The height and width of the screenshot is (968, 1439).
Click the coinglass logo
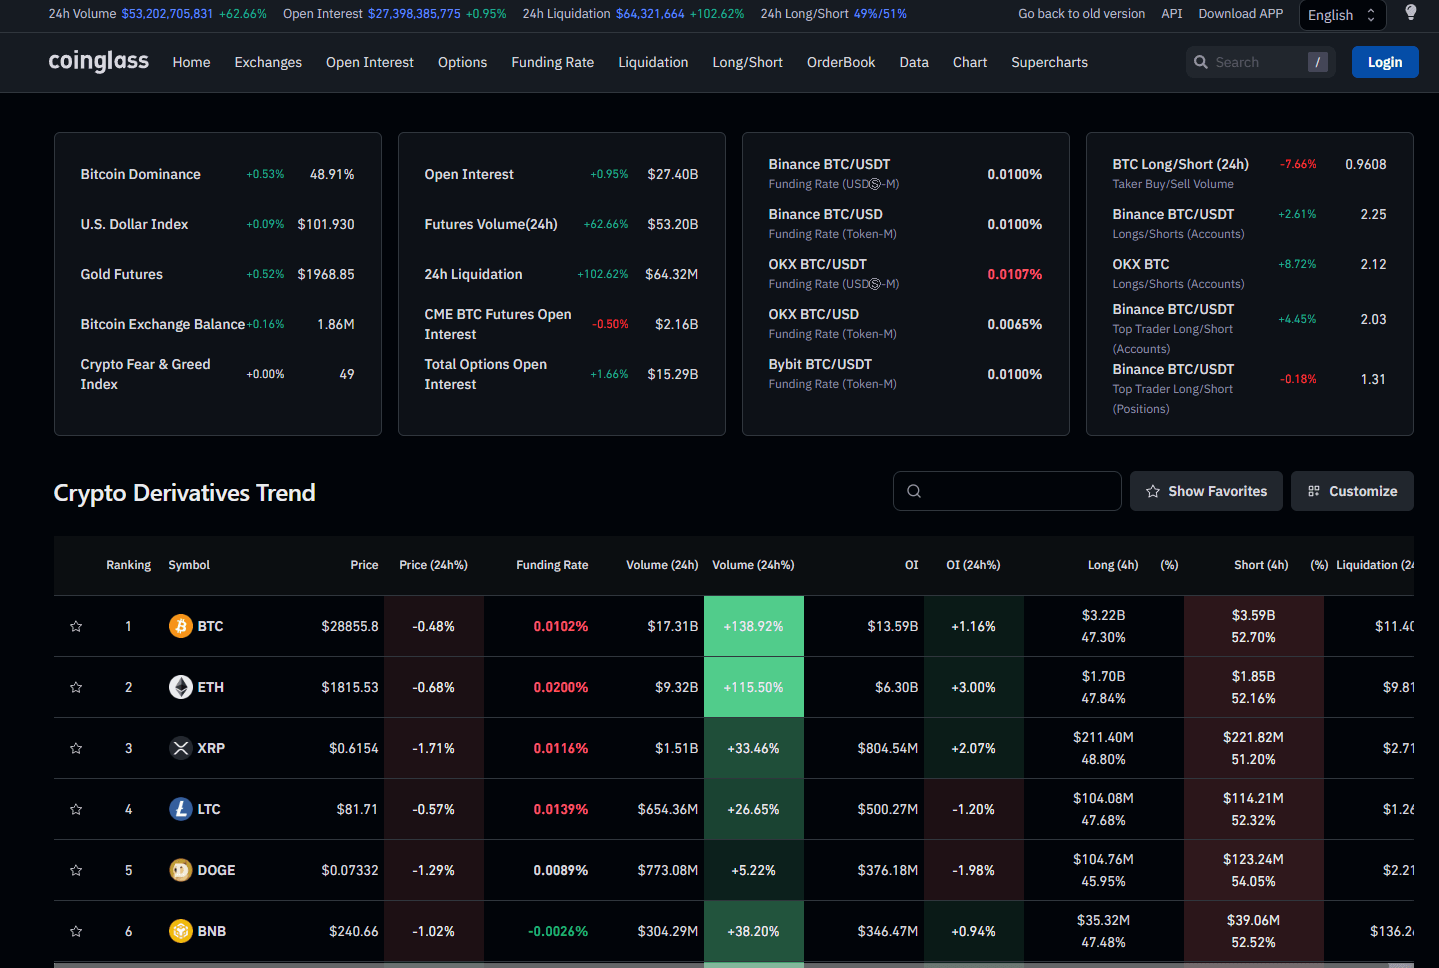tap(98, 61)
